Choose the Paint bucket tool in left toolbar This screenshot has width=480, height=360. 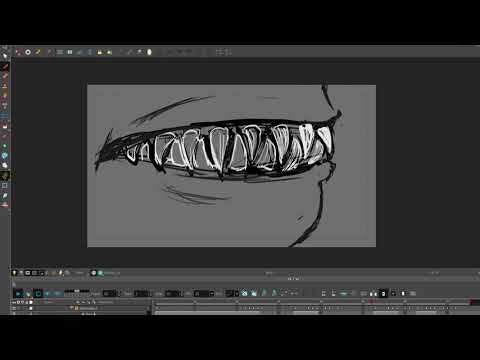[x=5, y=126]
